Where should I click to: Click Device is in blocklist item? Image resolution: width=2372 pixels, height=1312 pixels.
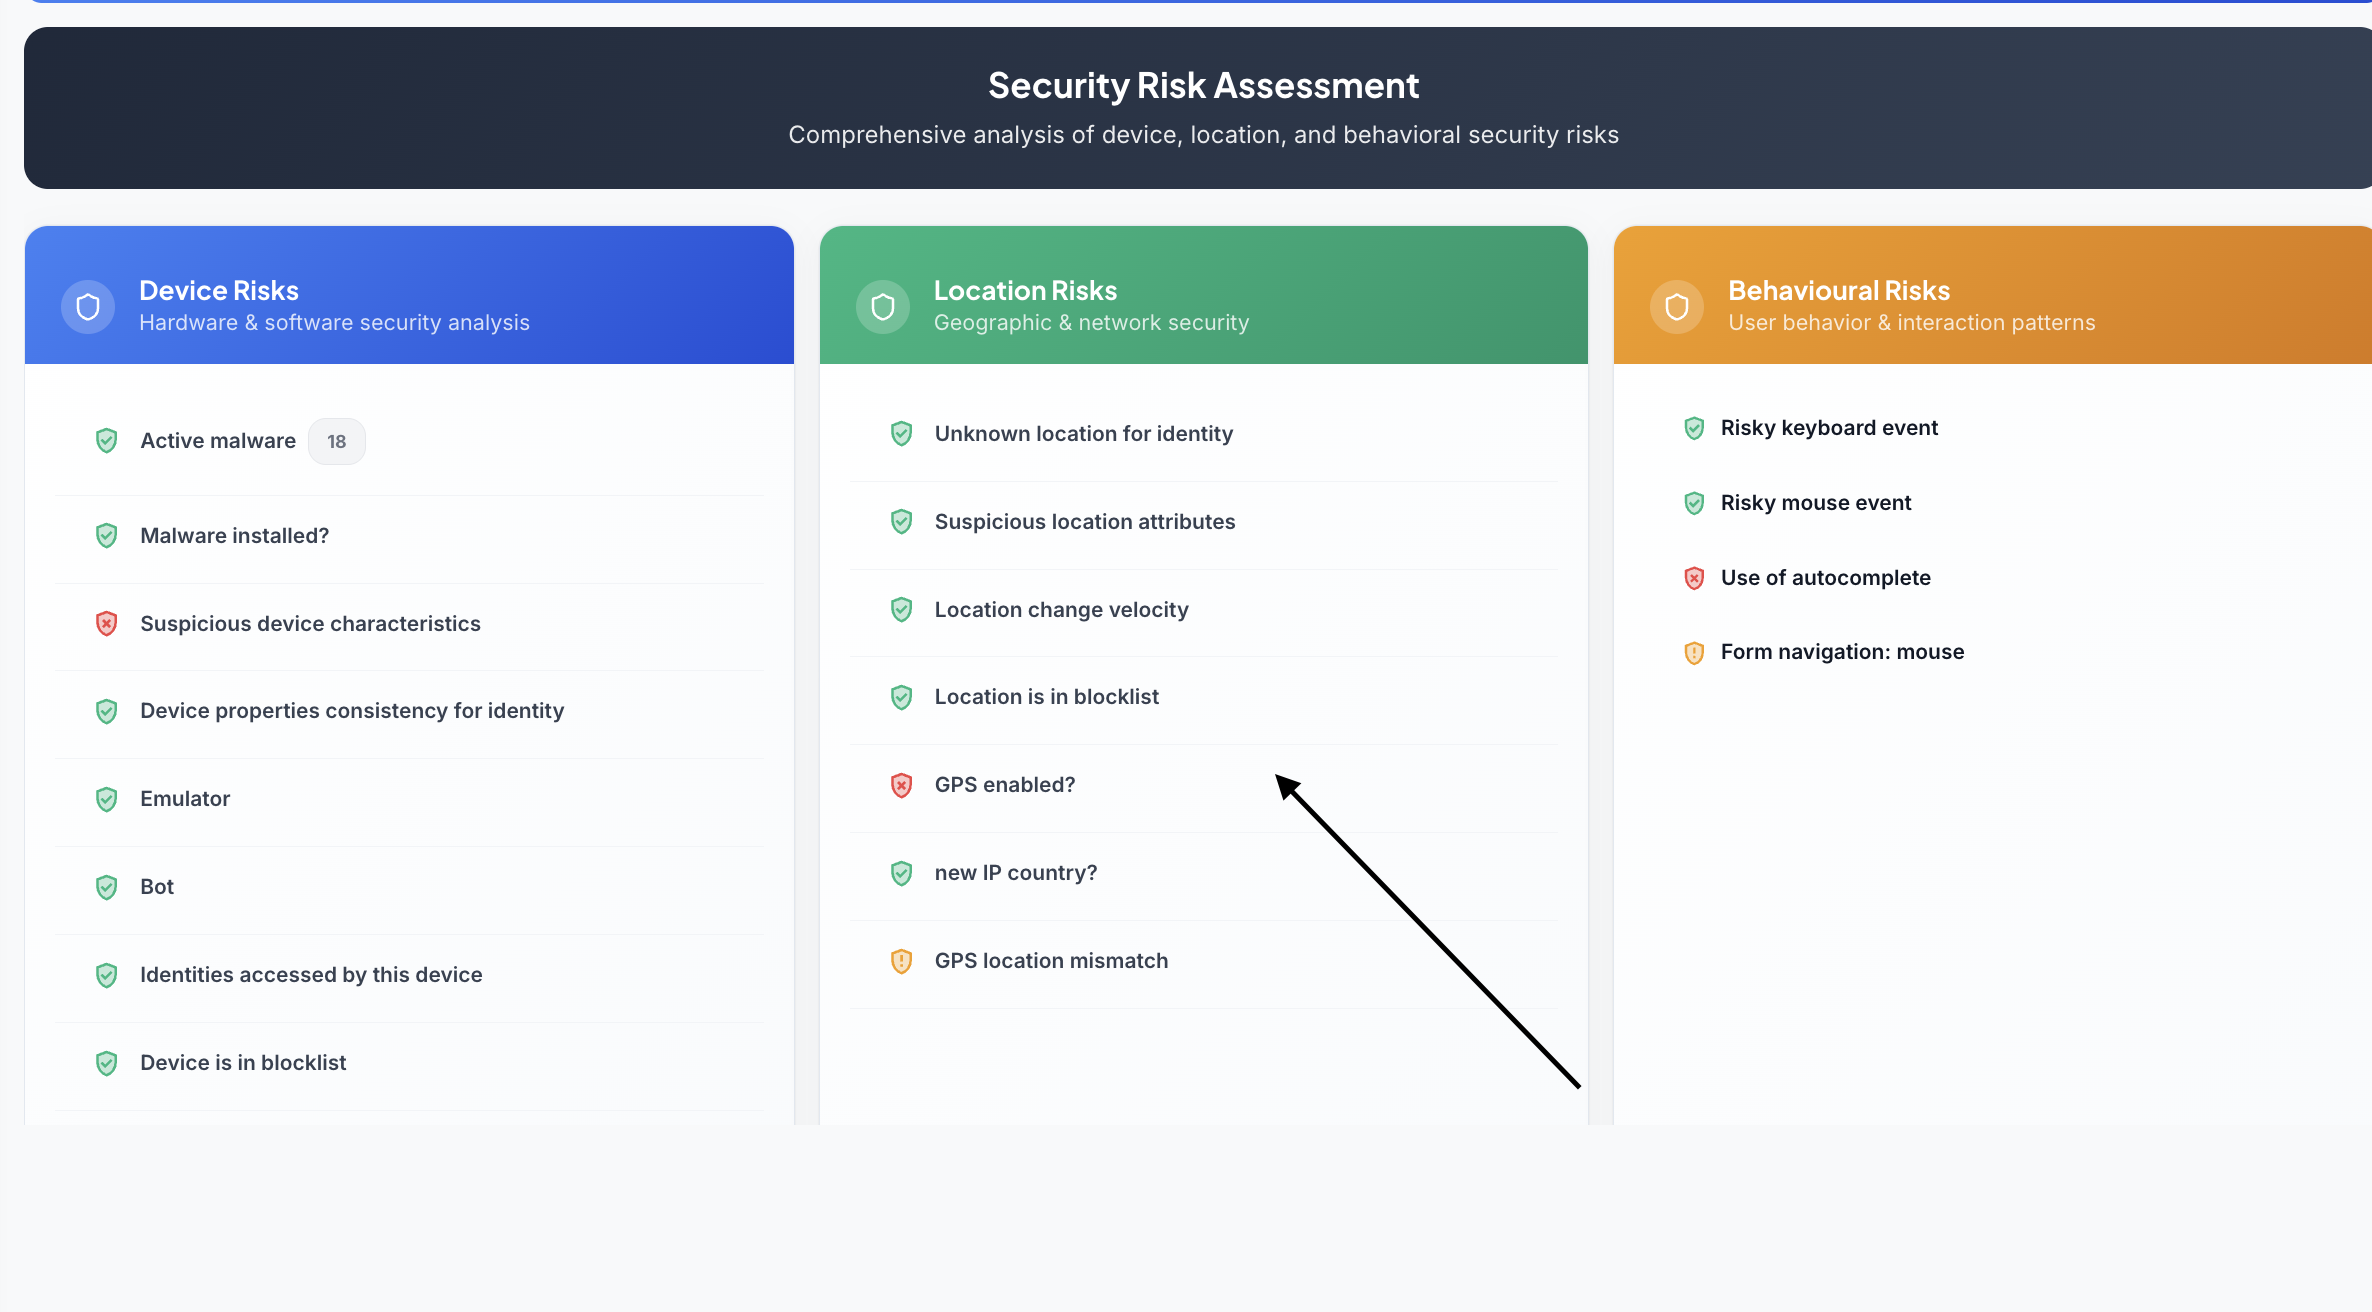[x=410, y=1063]
